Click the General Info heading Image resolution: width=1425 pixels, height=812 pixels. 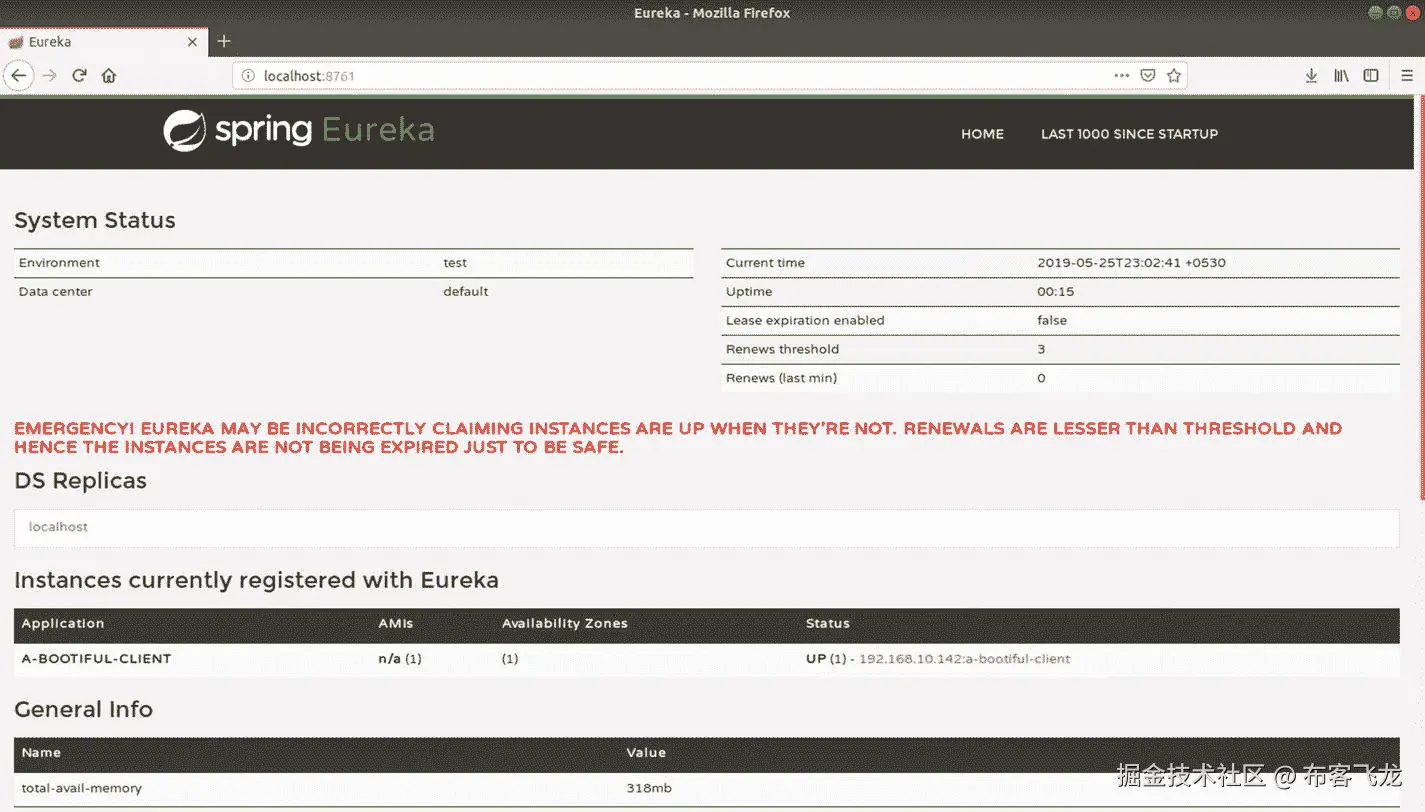click(x=83, y=710)
